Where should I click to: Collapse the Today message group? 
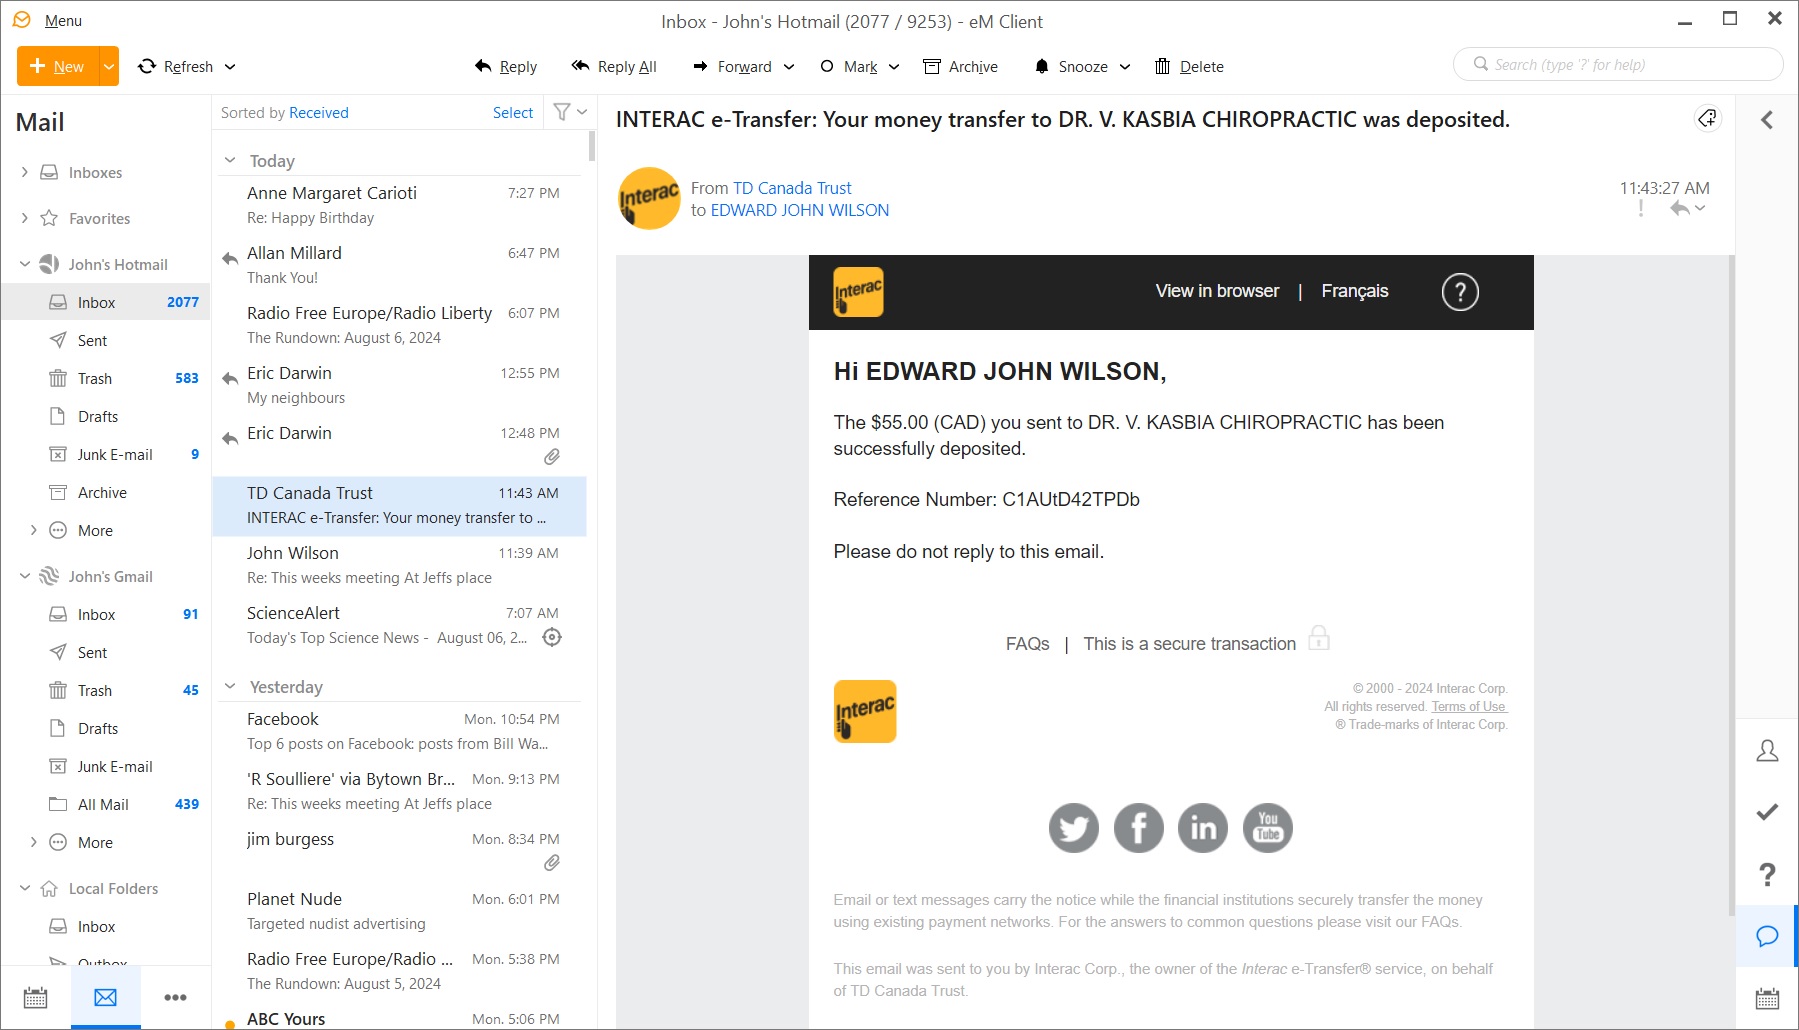point(230,160)
